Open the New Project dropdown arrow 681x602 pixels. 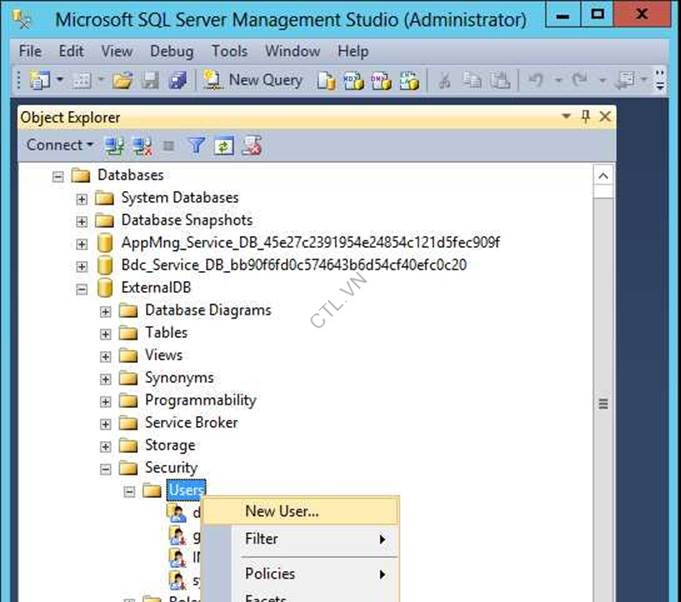click(x=60, y=80)
